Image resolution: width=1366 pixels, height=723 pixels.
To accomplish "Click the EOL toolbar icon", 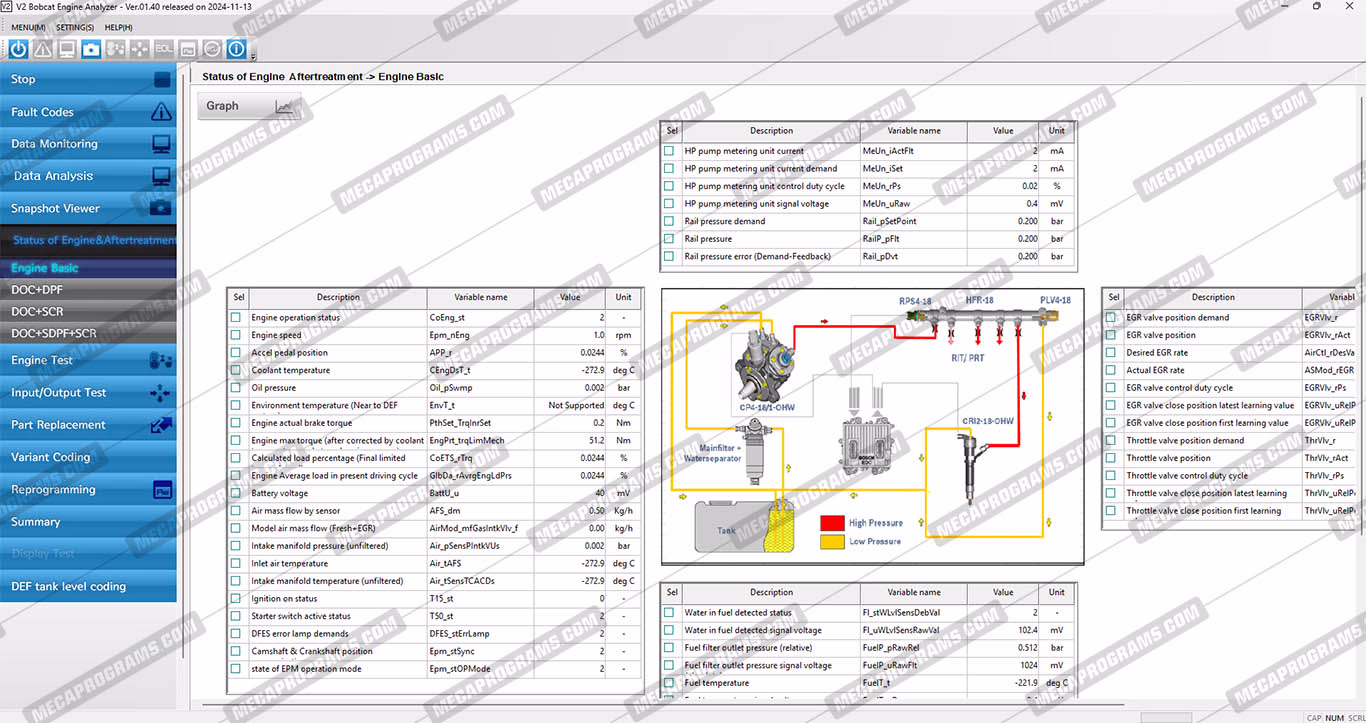I will (x=163, y=48).
